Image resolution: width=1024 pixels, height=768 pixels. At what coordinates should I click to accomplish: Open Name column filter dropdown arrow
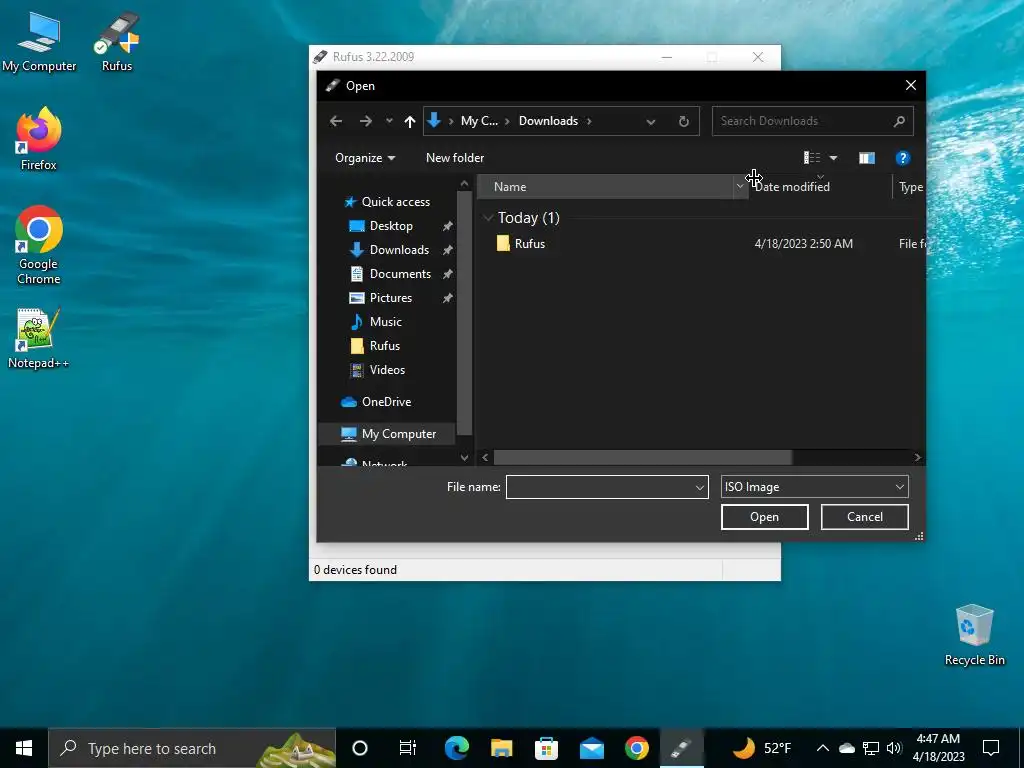(x=740, y=187)
